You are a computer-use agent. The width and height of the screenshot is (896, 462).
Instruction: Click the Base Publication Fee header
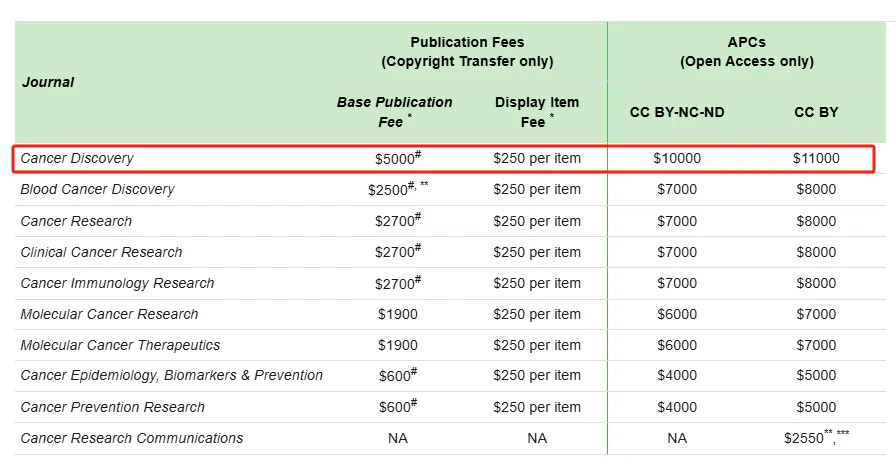(x=394, y=112)
